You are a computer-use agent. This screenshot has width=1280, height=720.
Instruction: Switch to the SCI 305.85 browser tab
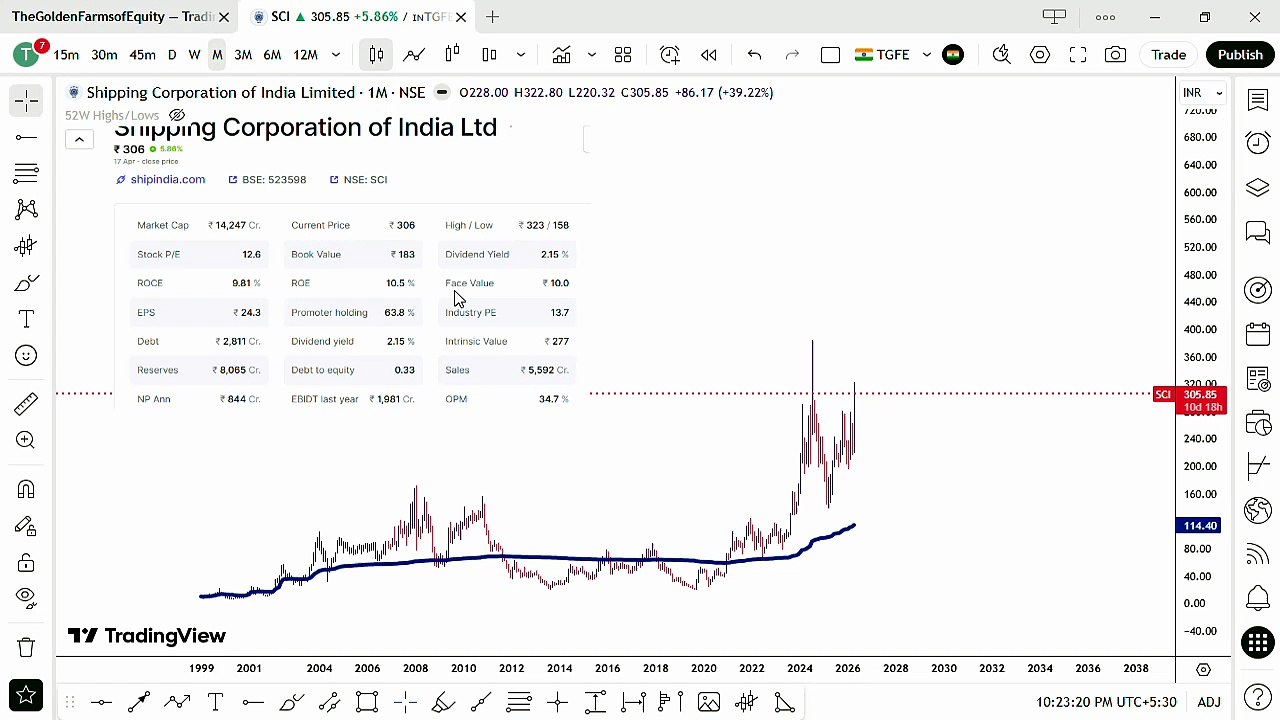(x=358, y=17)
